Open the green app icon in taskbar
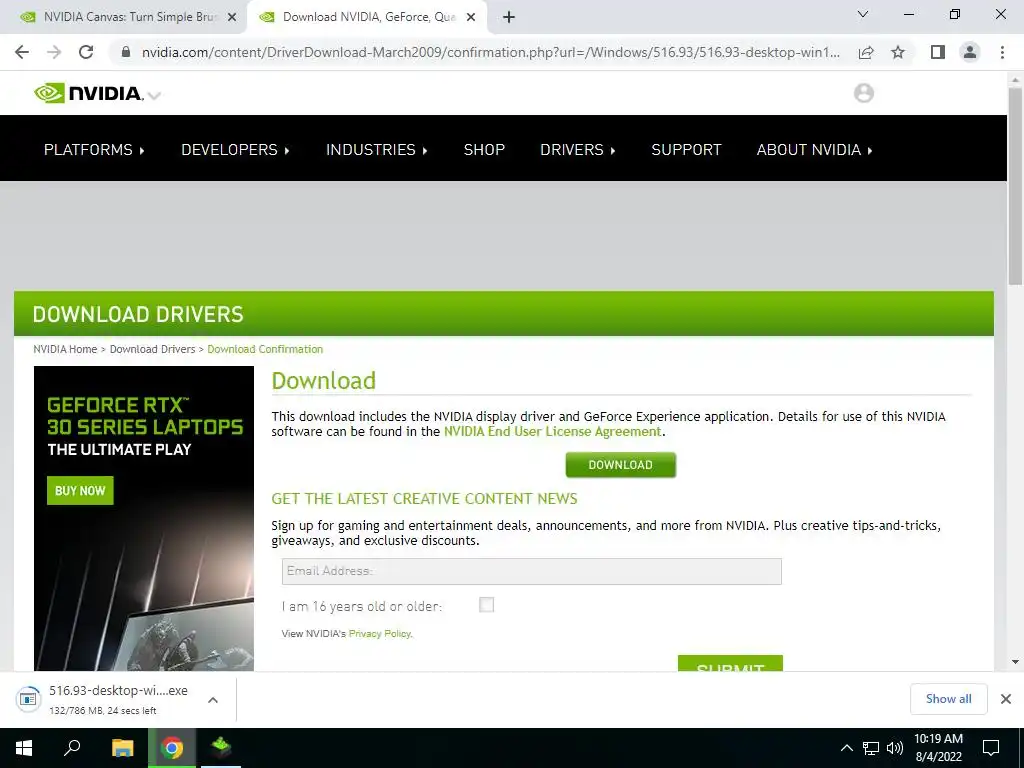The height and width of the screenshot is (768, 1024). [221, 748]
